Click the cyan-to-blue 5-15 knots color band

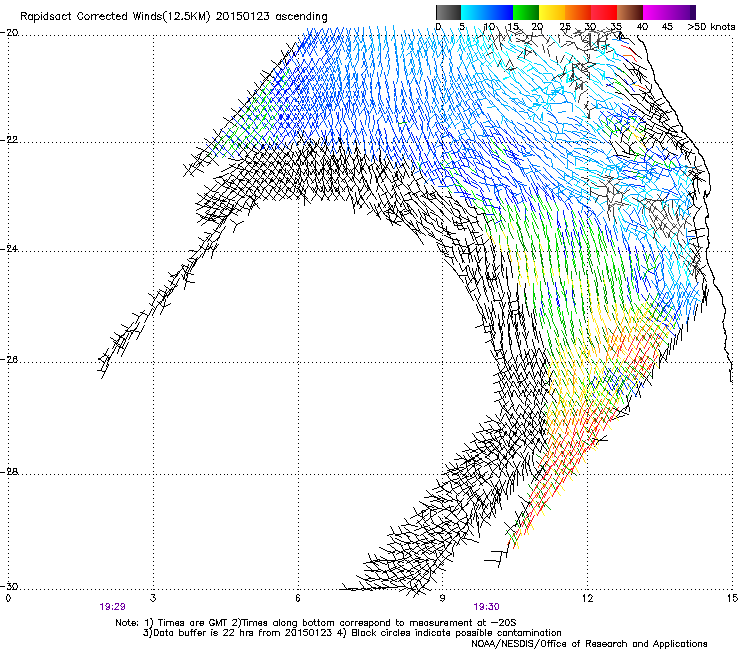[487, 12]
